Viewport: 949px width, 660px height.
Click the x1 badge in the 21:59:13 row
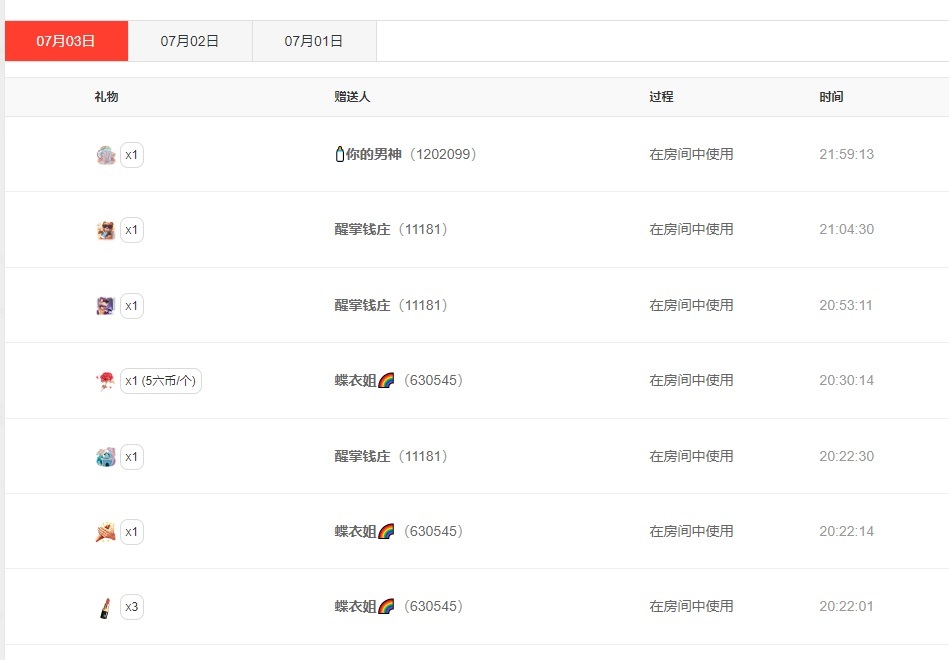(132, 155)
